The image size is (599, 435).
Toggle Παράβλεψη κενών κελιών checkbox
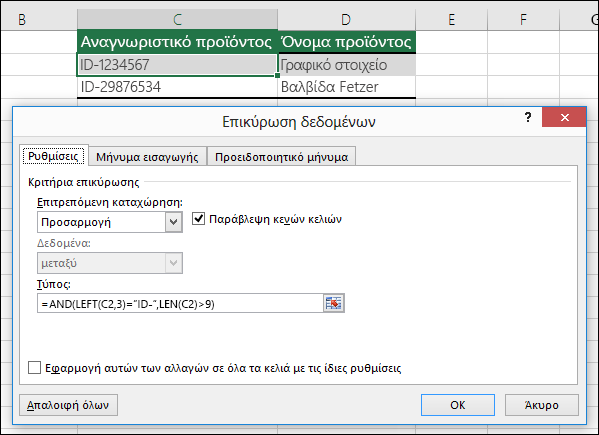click(199, 219)
